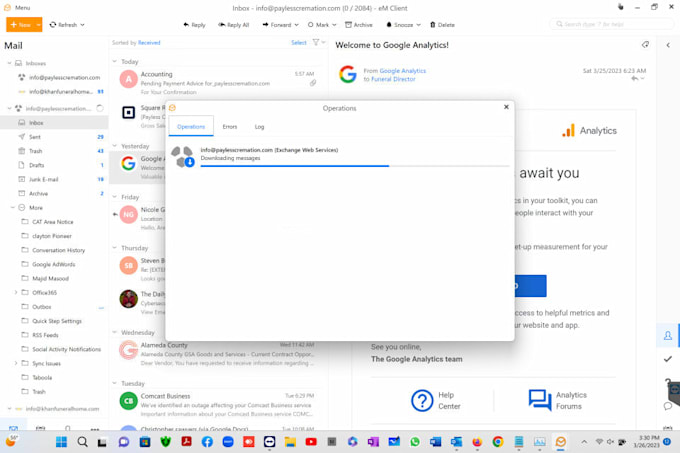
Task: Delete the selected message
Action: (x=442, y=25)
